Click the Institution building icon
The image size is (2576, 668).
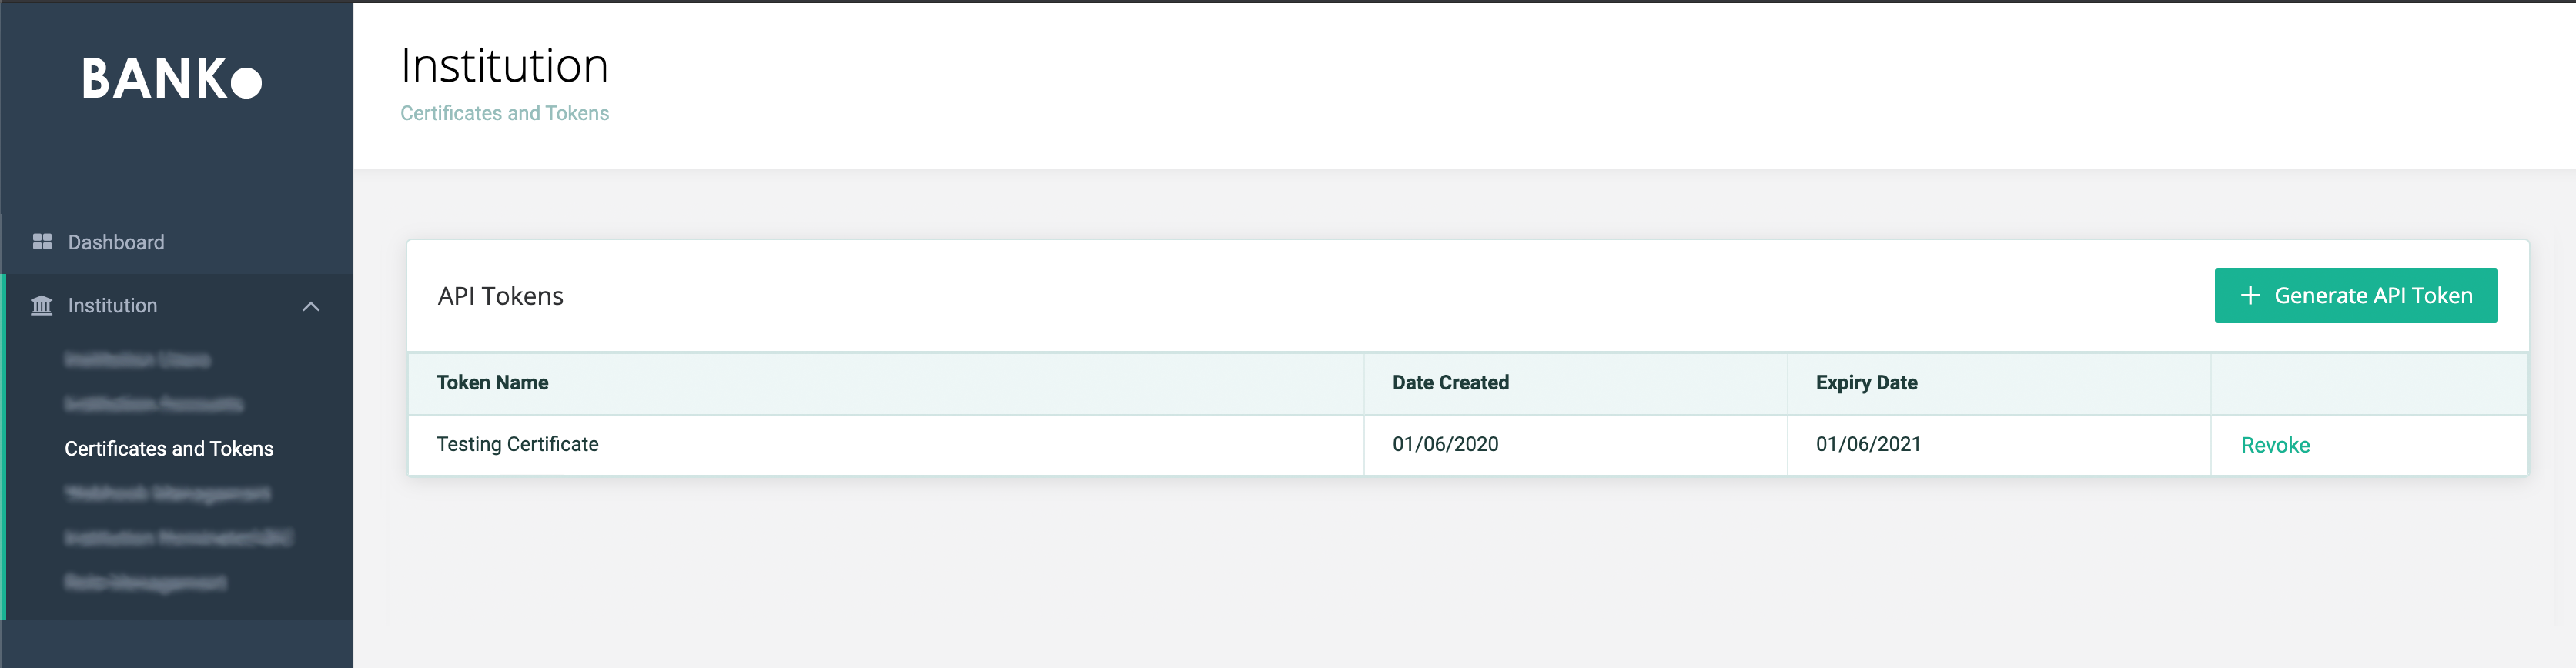click(42, 305)
